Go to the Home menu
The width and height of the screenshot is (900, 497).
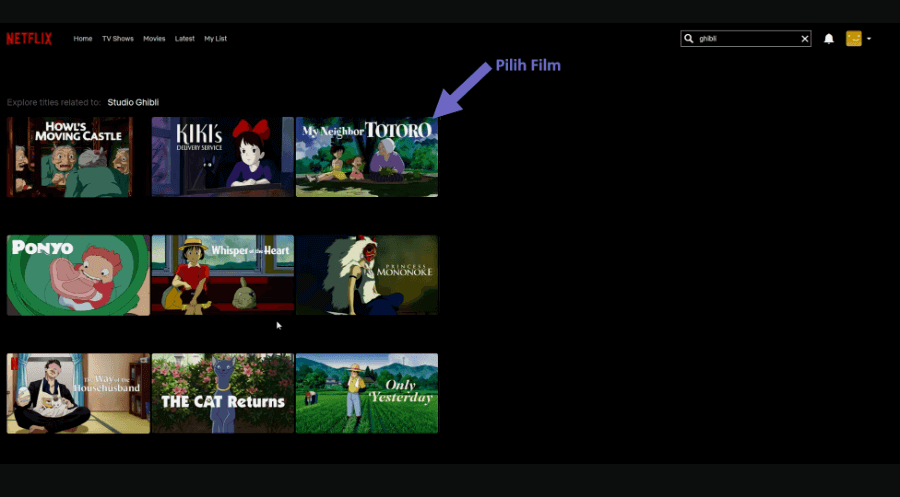coord(83,38)
